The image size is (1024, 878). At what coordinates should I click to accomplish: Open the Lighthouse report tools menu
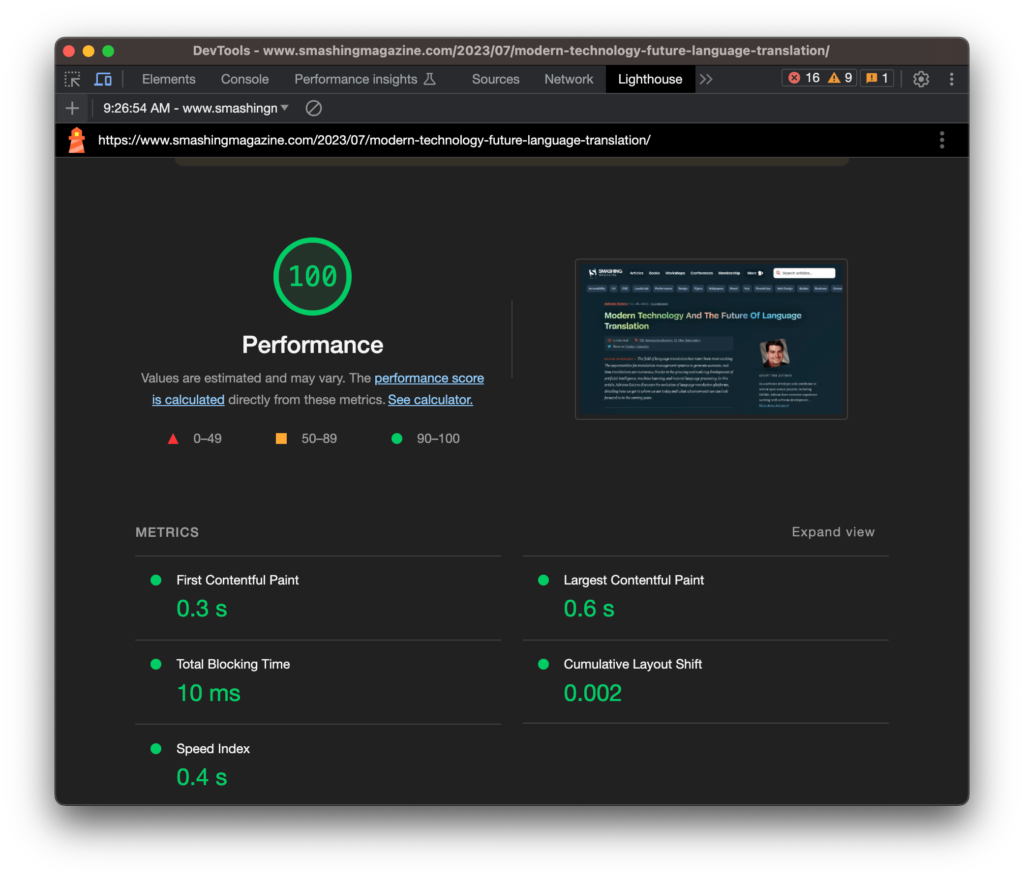click(942, 140)
